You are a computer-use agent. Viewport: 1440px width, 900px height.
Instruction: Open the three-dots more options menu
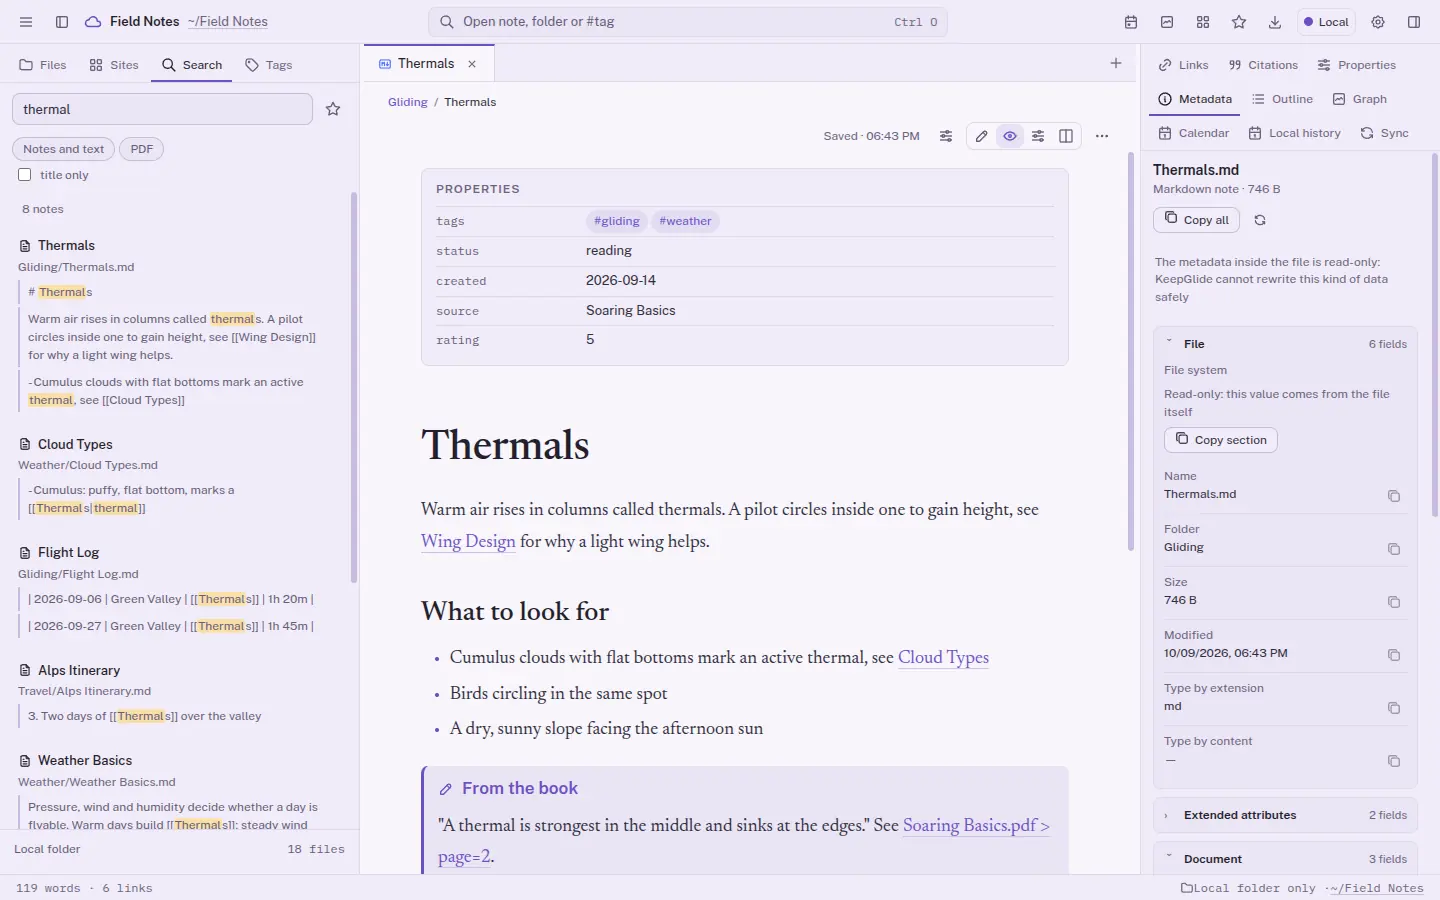pyautogui.click(x=1102, y=136)
